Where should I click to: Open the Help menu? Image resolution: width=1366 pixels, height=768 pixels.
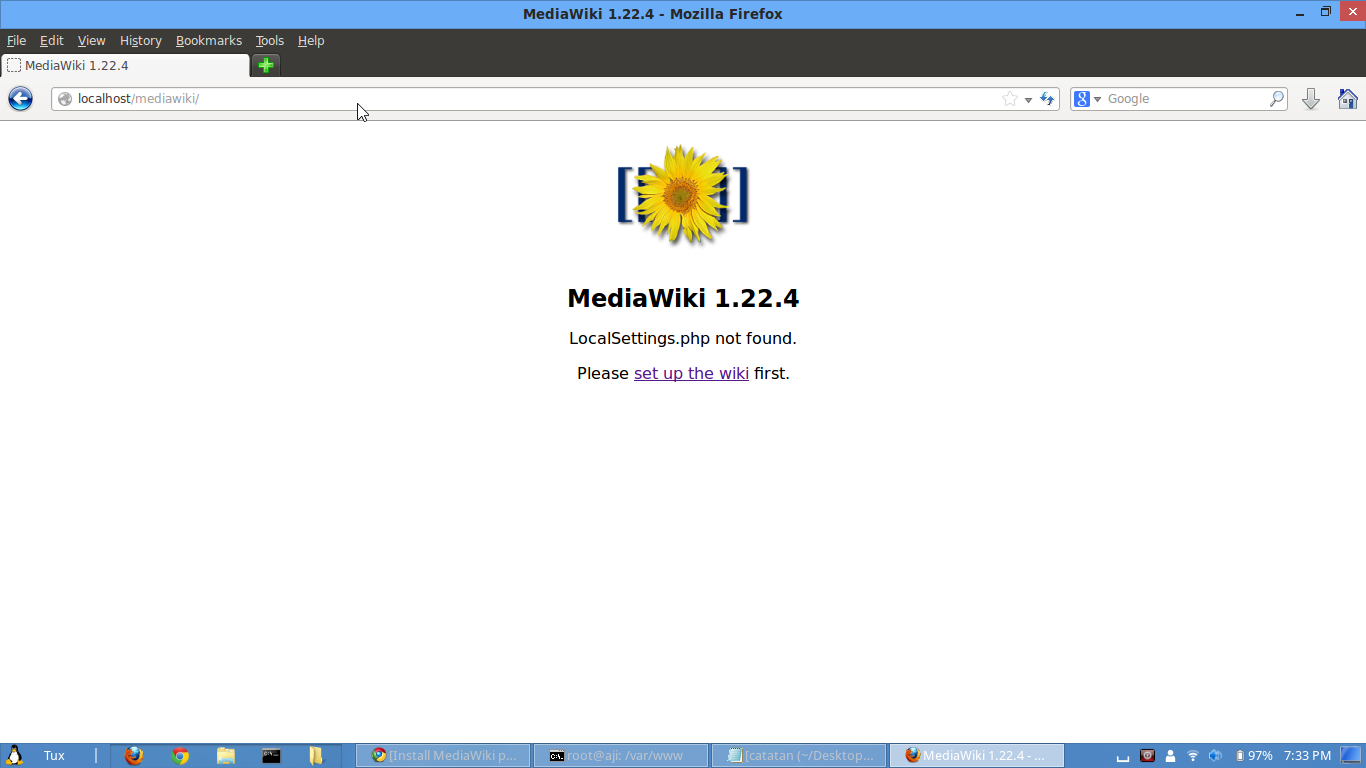click(x=311, y=41)
